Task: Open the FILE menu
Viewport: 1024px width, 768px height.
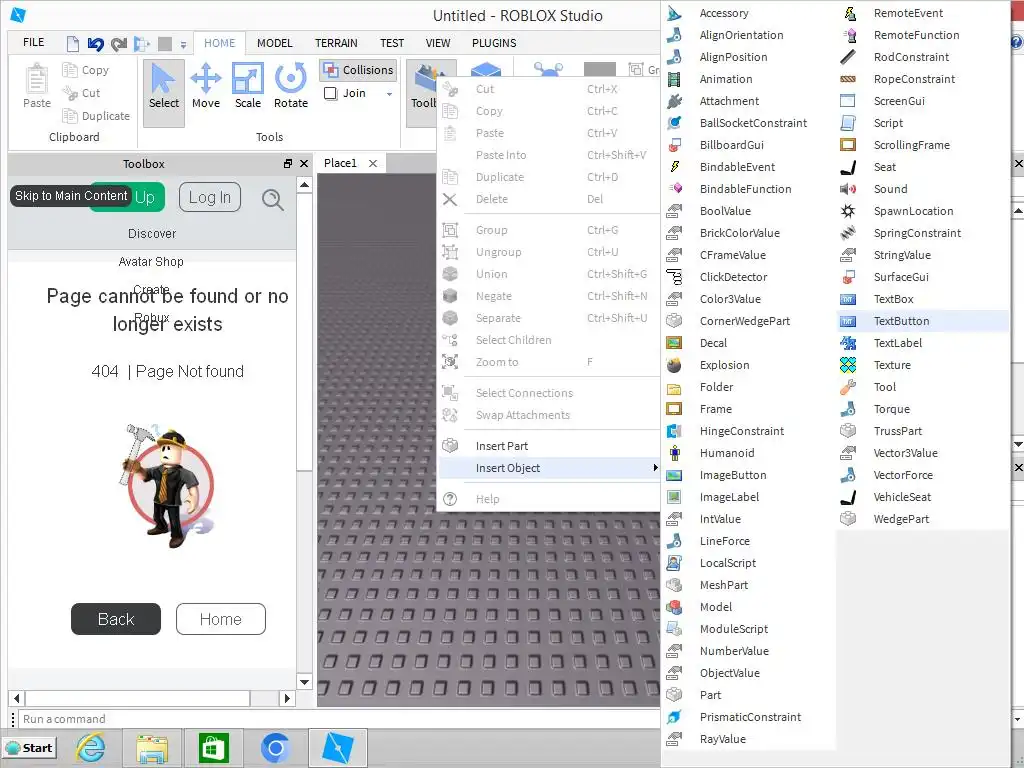Action: [33, 42]
